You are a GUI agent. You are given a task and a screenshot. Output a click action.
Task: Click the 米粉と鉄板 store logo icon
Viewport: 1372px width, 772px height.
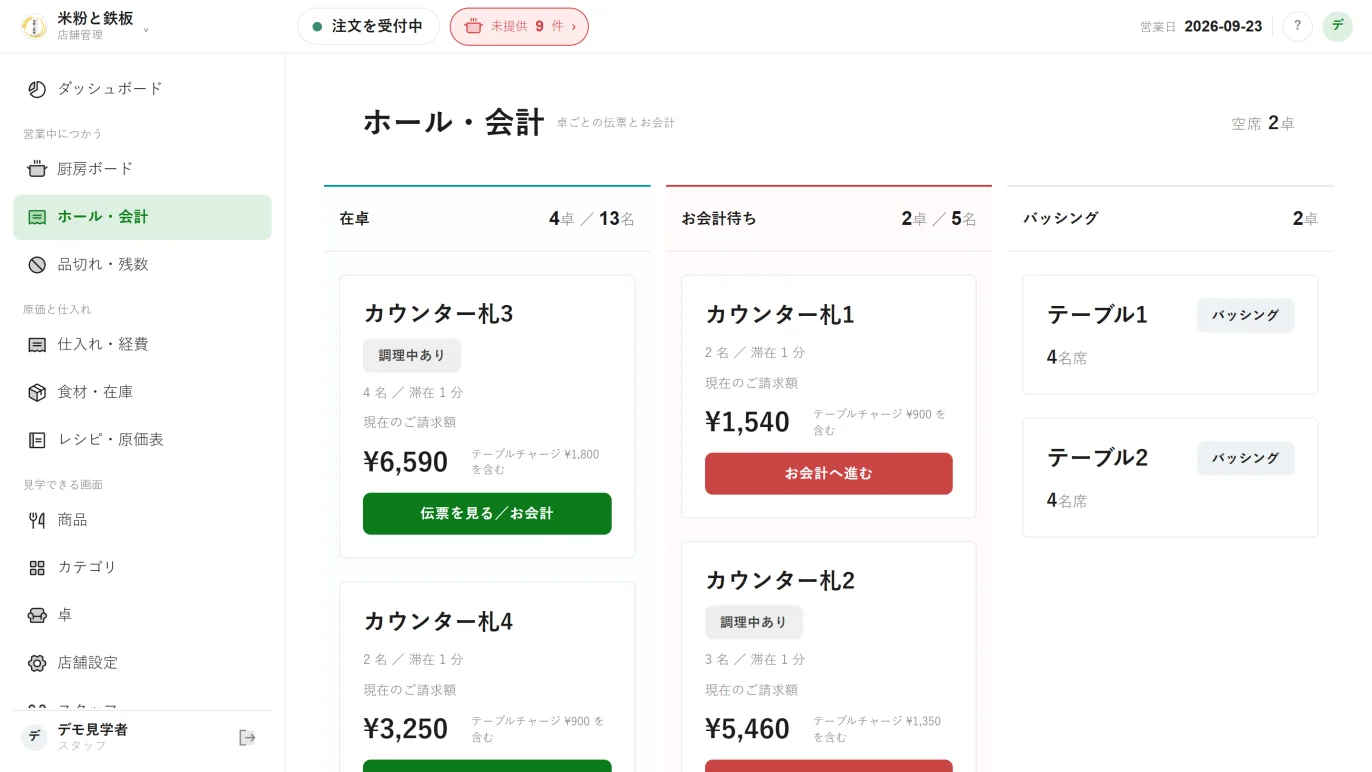(34, 27)
